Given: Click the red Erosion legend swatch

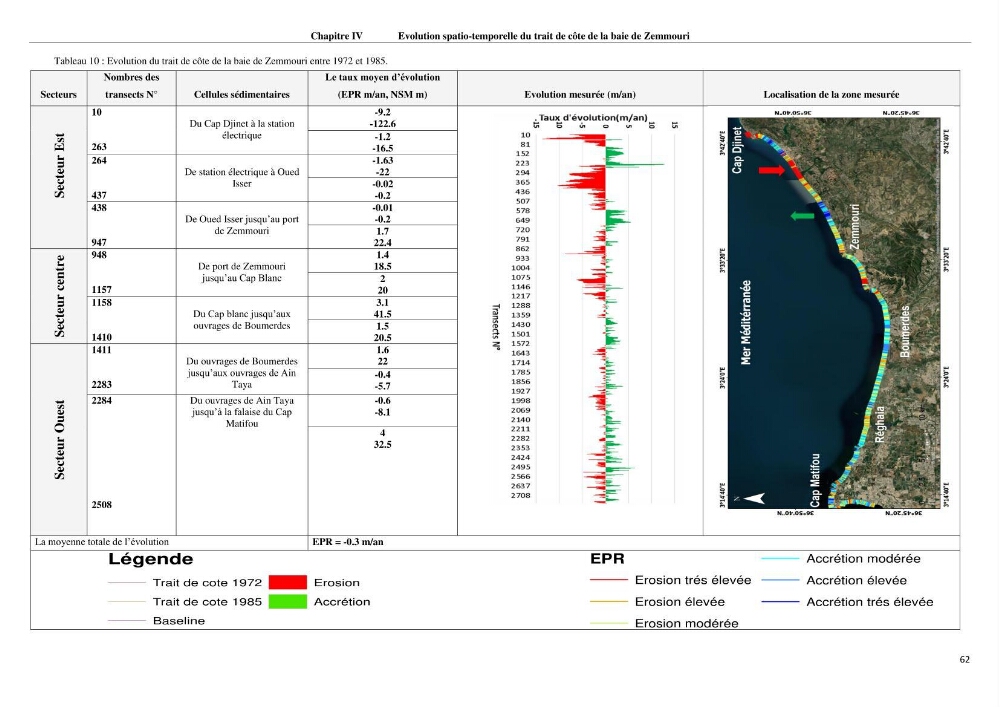Looking at the screenshot, I should (x=288, y=582).
